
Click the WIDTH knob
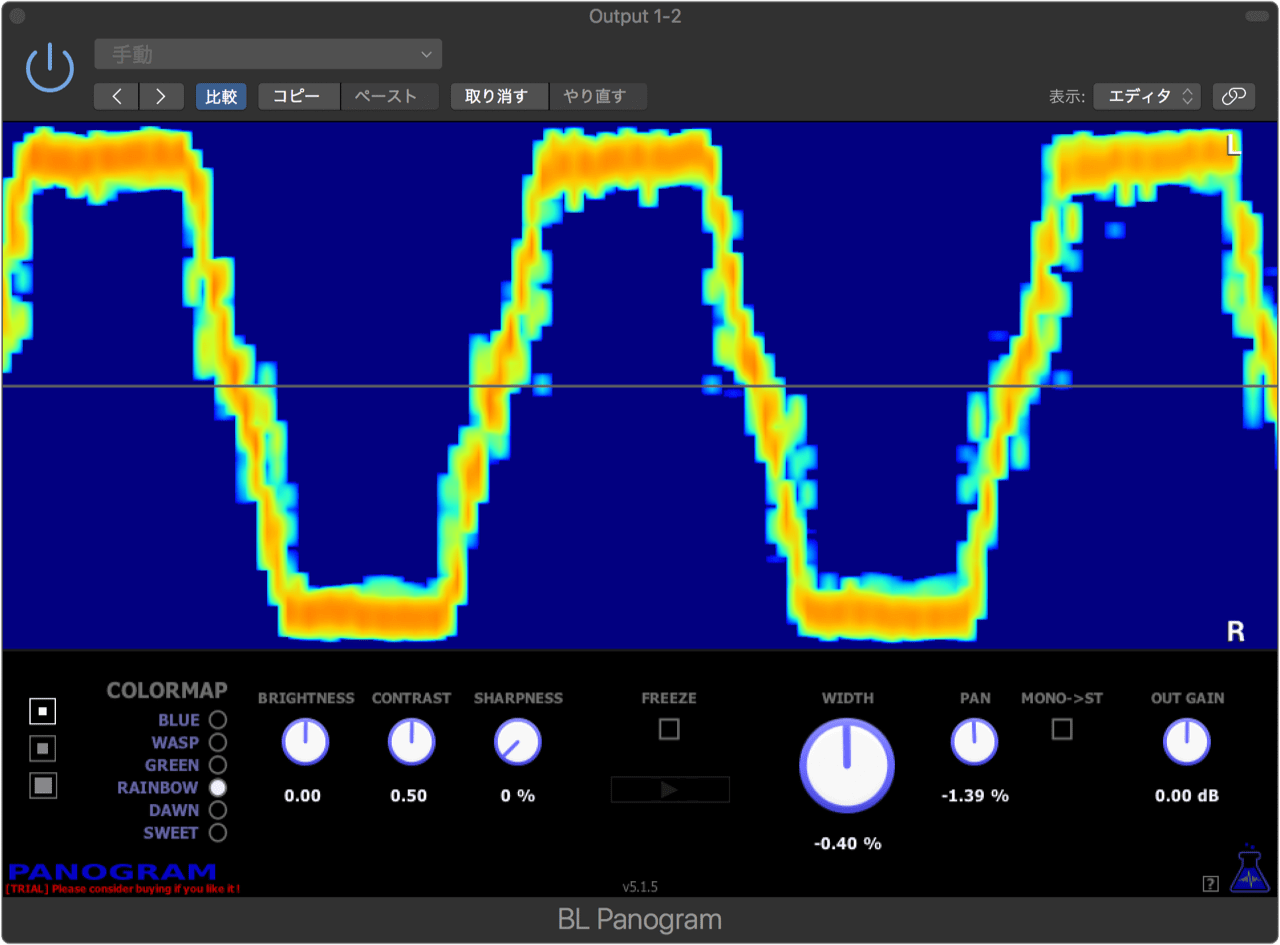[847, 766]
